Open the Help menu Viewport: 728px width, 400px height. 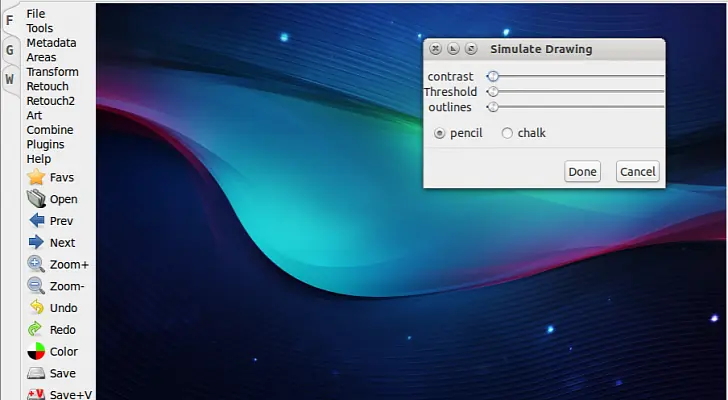pos(39,159)
